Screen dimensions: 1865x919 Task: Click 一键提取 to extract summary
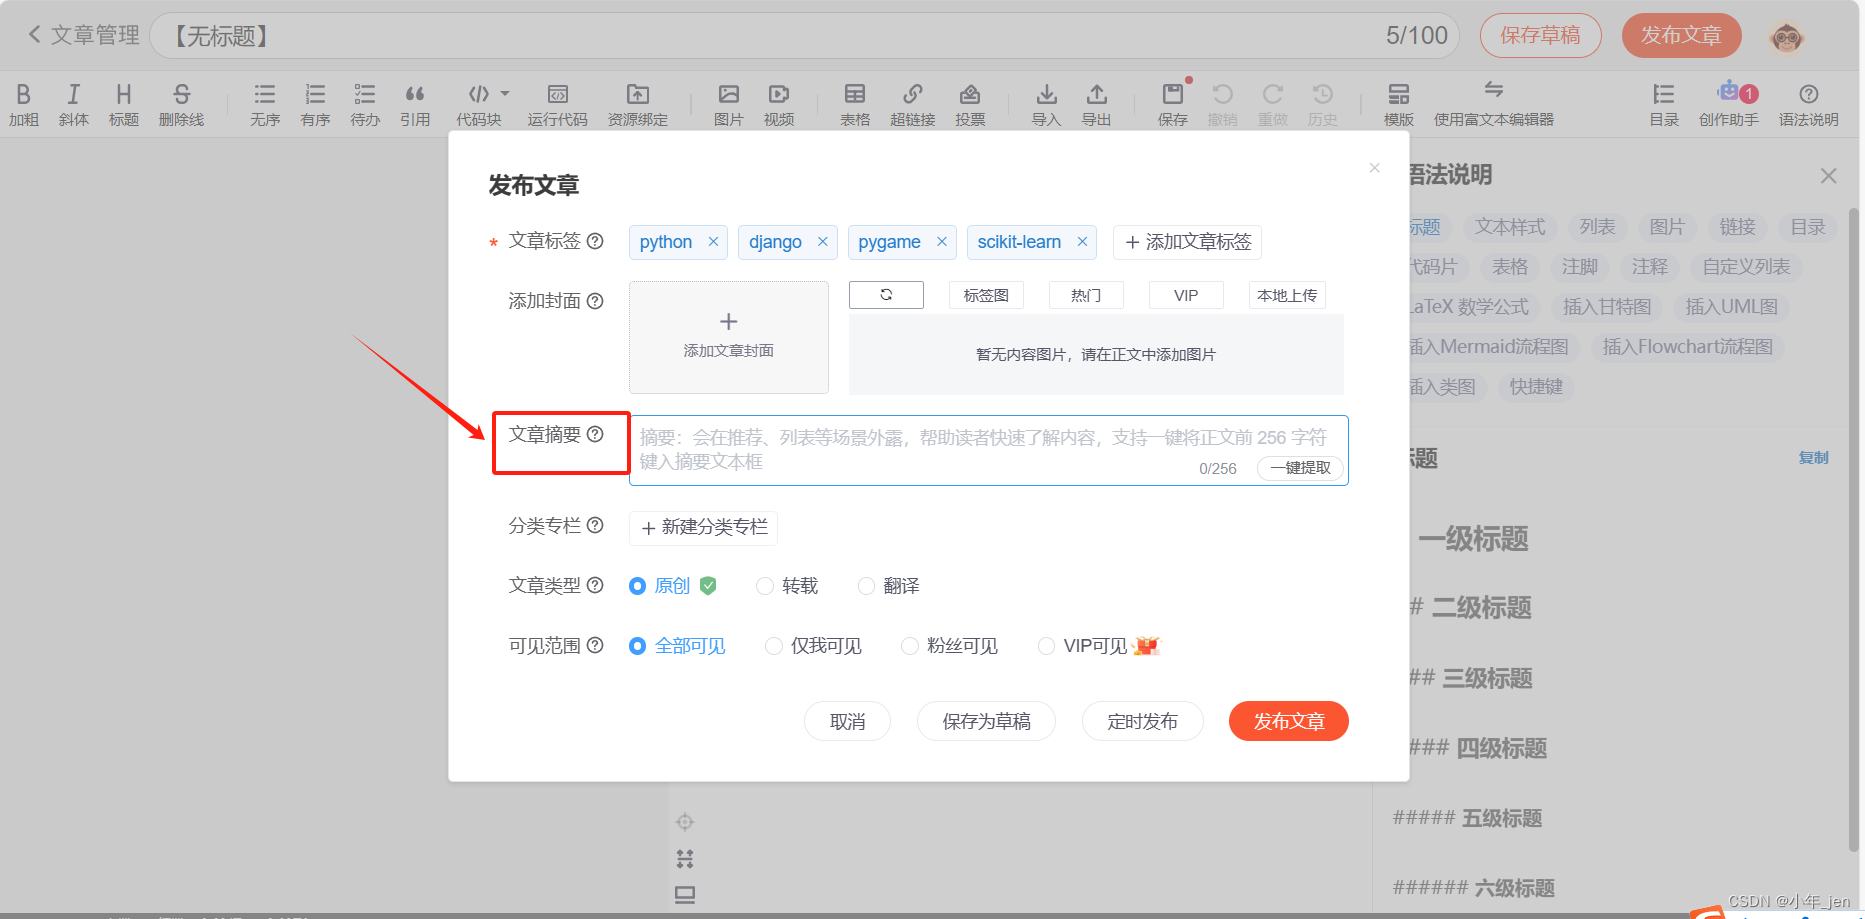[x=1300, y=468]
